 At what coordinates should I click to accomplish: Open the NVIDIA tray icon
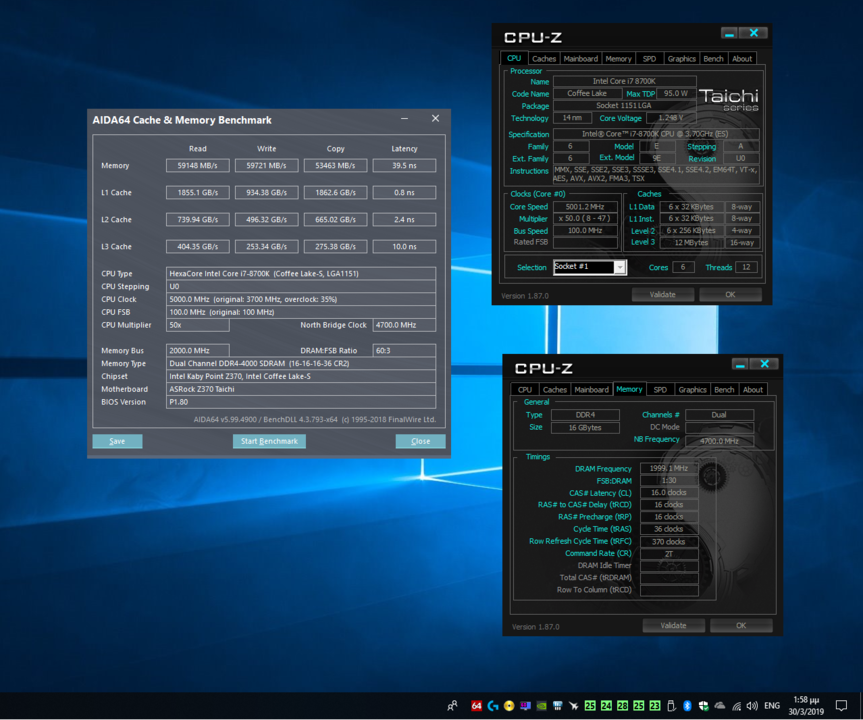tap(542, 706)
